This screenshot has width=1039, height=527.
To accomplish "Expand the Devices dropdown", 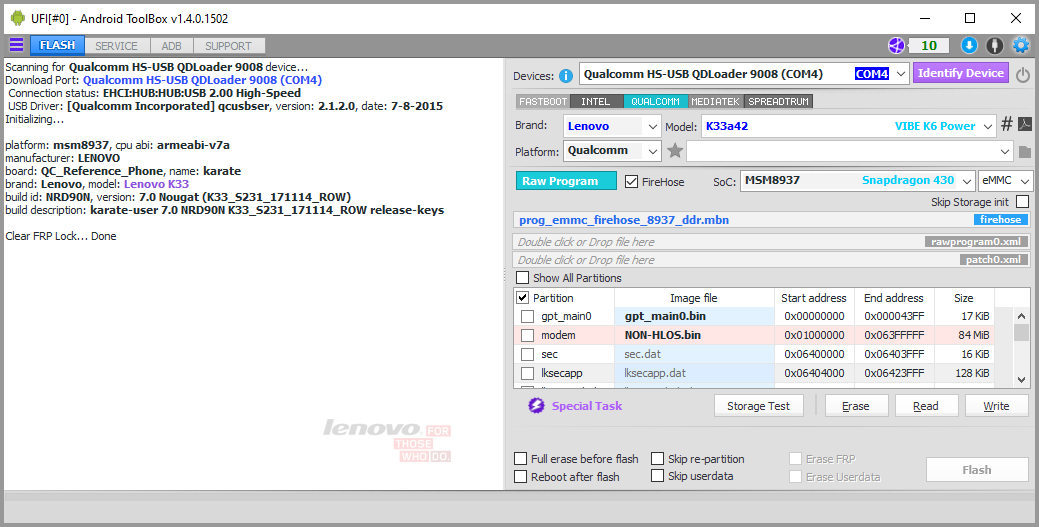I will pos(901,74).
